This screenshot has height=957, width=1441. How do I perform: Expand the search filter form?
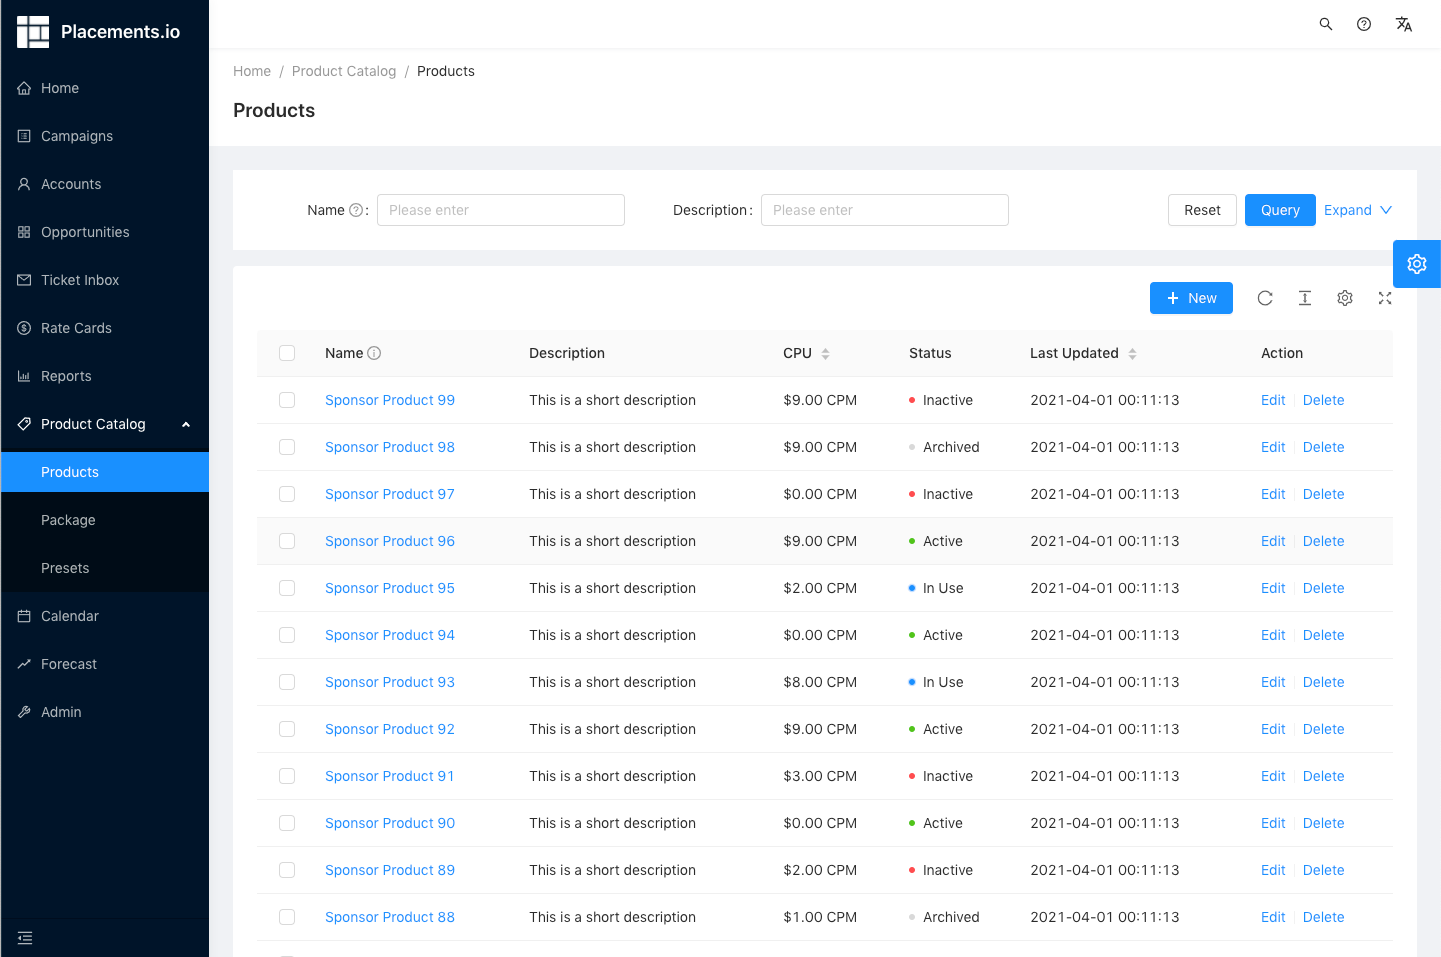[x=1357, y=210]
